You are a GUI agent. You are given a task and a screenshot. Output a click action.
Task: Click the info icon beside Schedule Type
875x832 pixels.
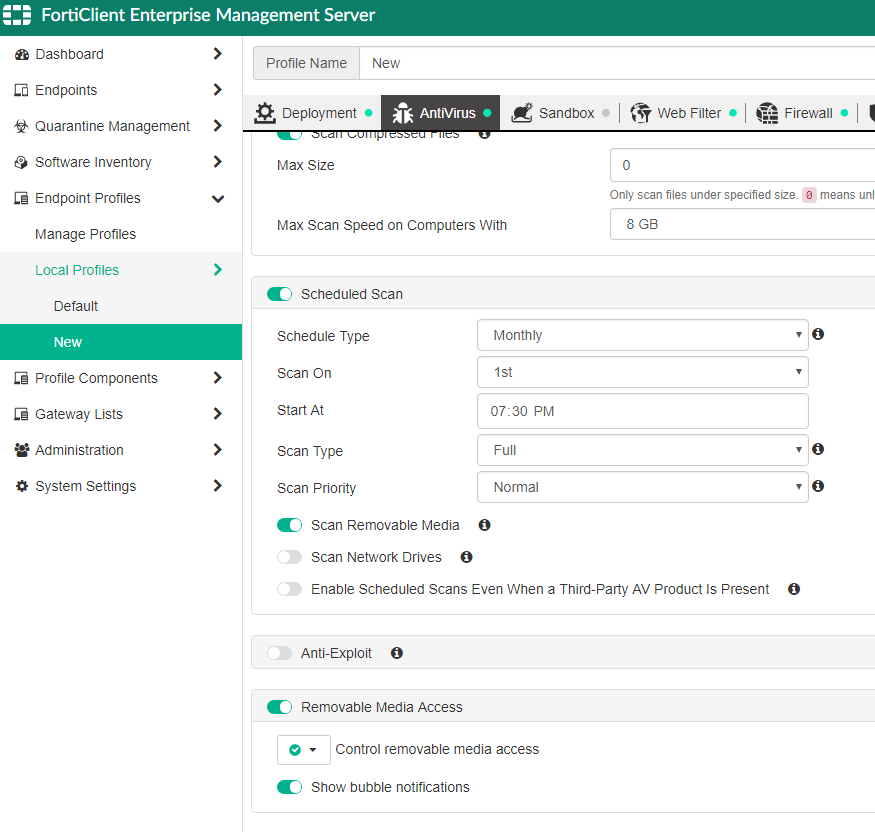click(x=818, y=335)
